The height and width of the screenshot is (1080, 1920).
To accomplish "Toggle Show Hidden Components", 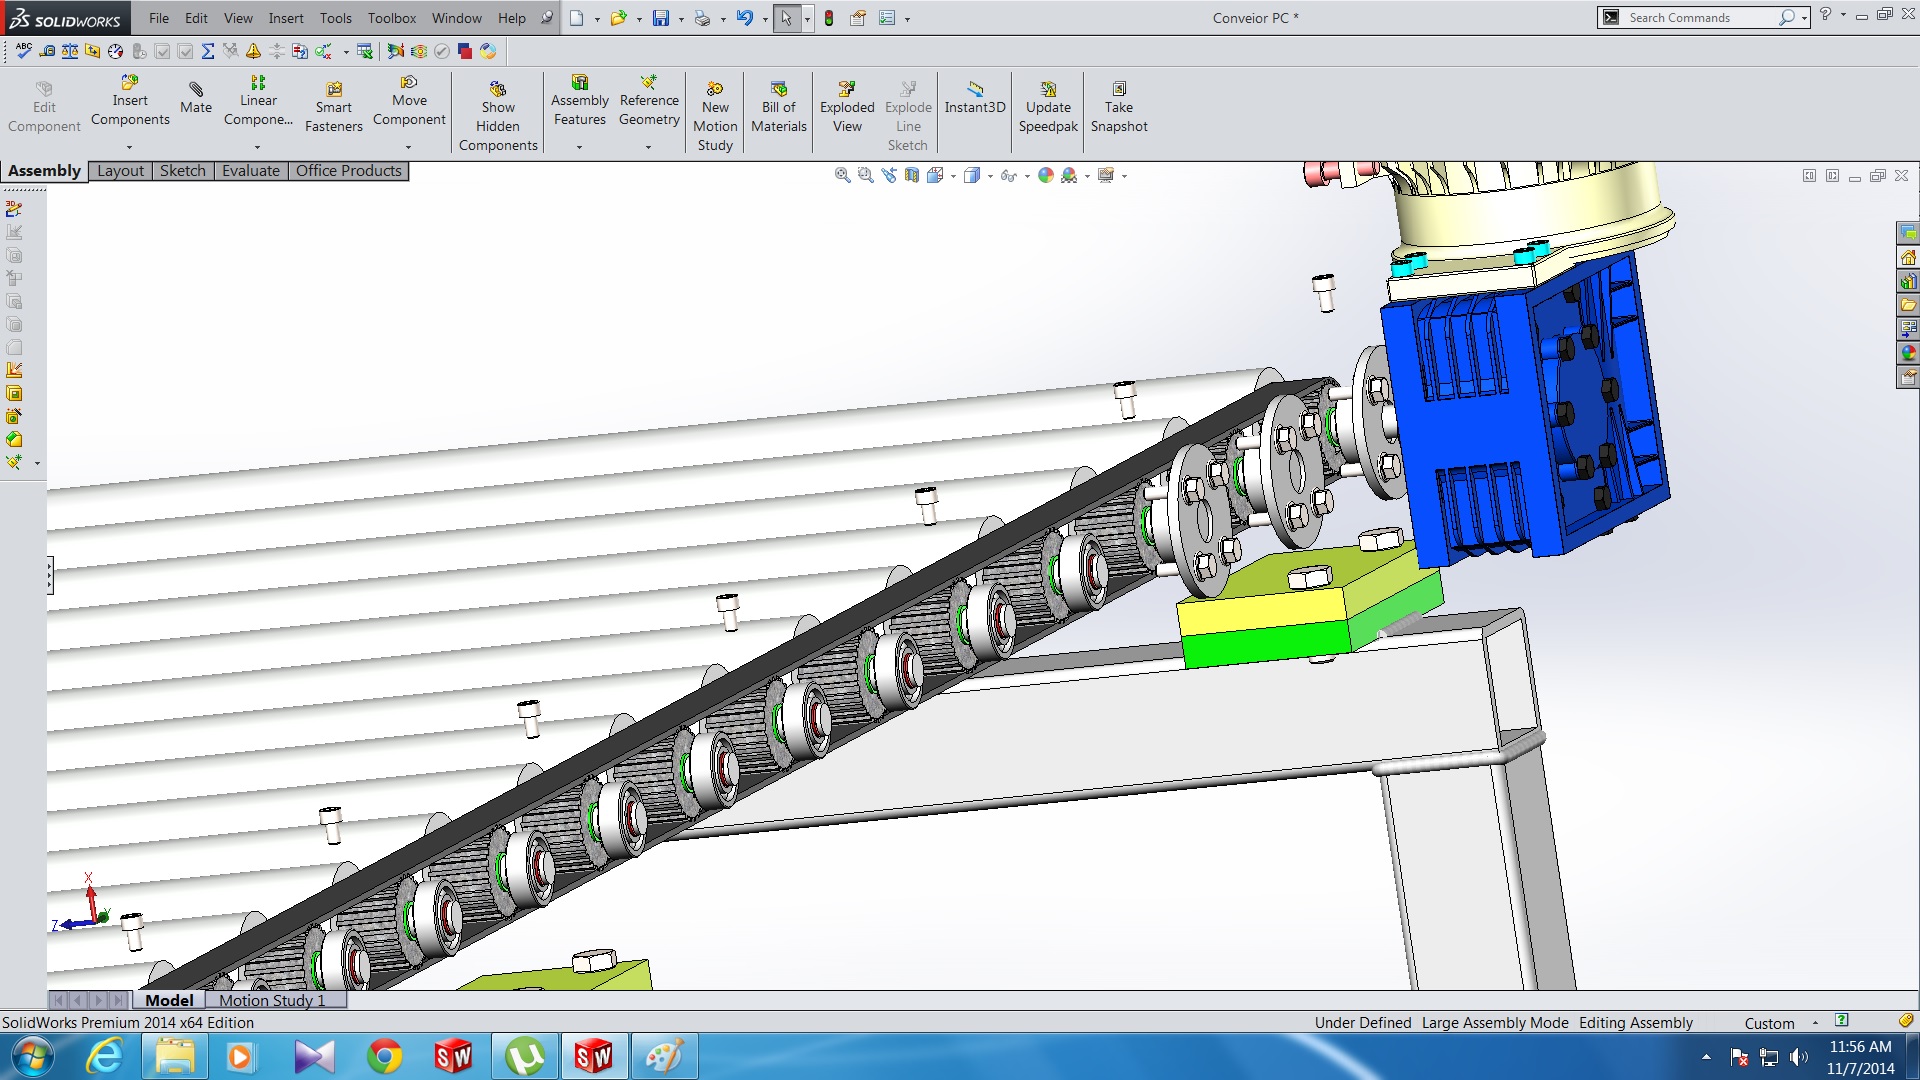I will pyautogui.click(x=498, y=117).
